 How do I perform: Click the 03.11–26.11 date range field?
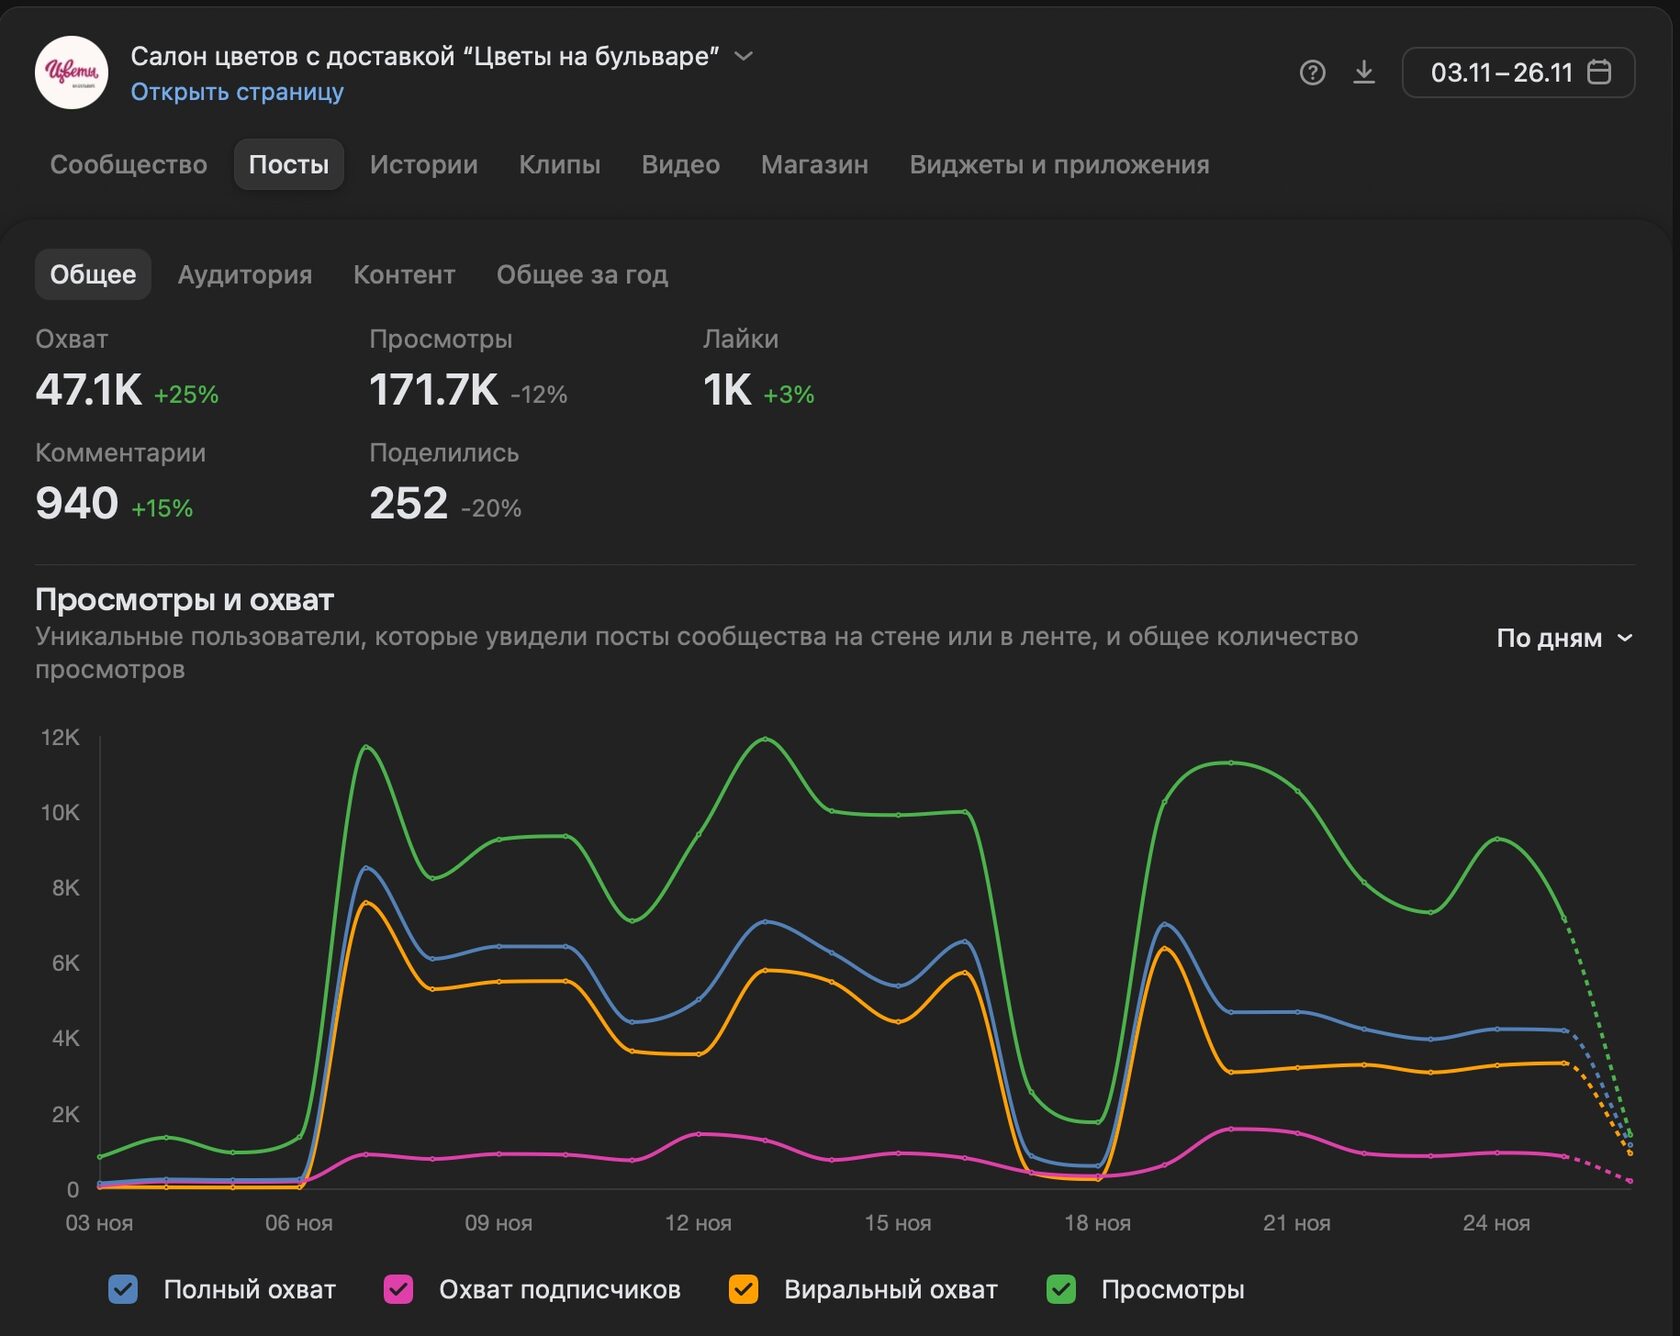(x=1501, y=73)
